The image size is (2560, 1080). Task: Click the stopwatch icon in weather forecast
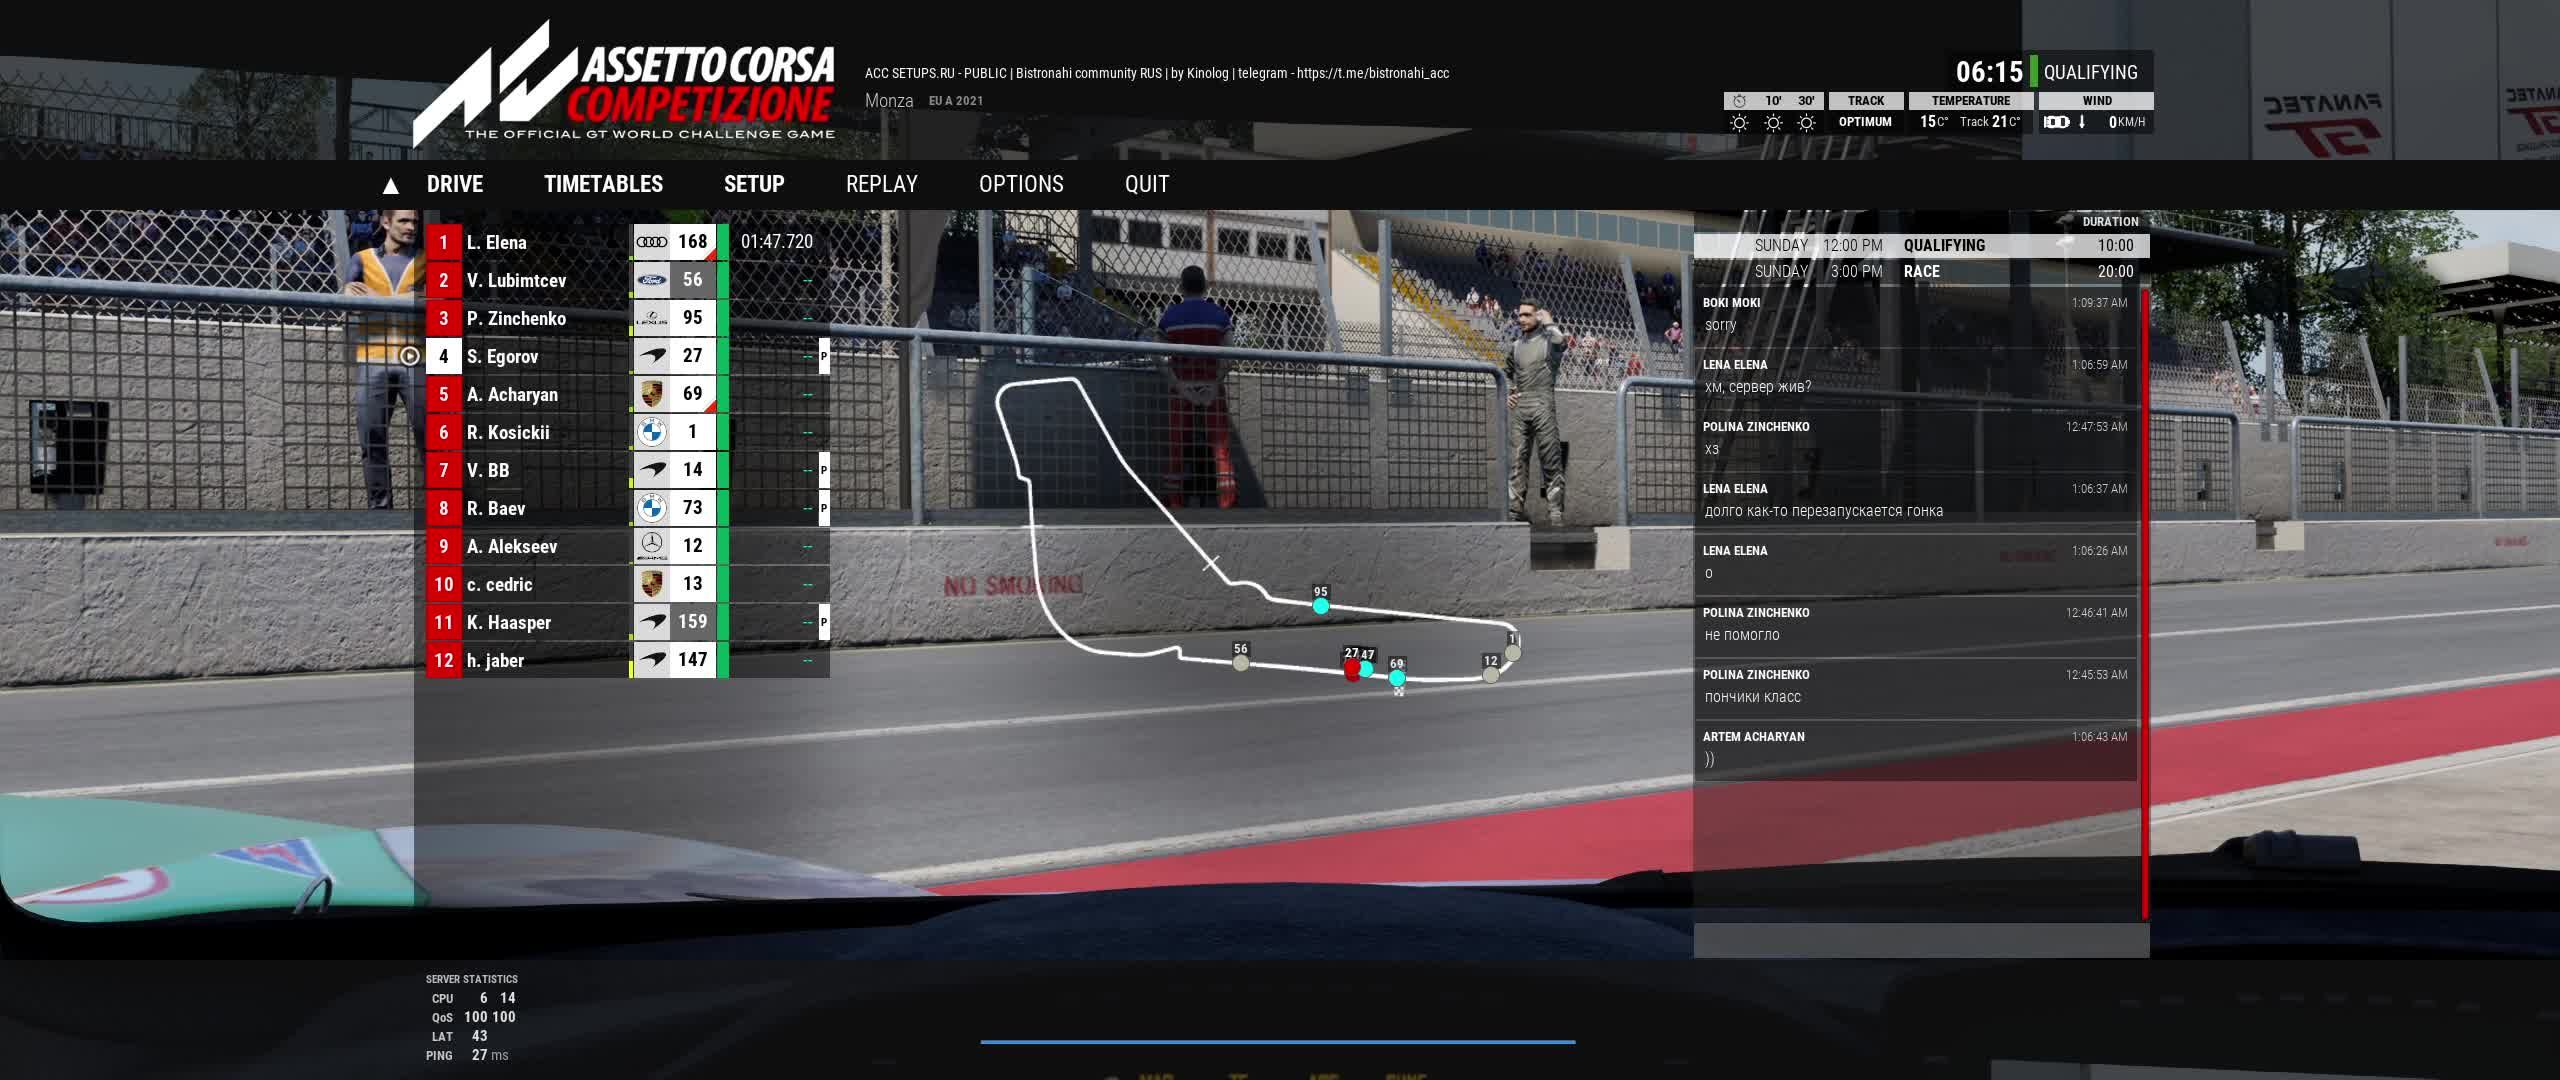[1739, 101]
